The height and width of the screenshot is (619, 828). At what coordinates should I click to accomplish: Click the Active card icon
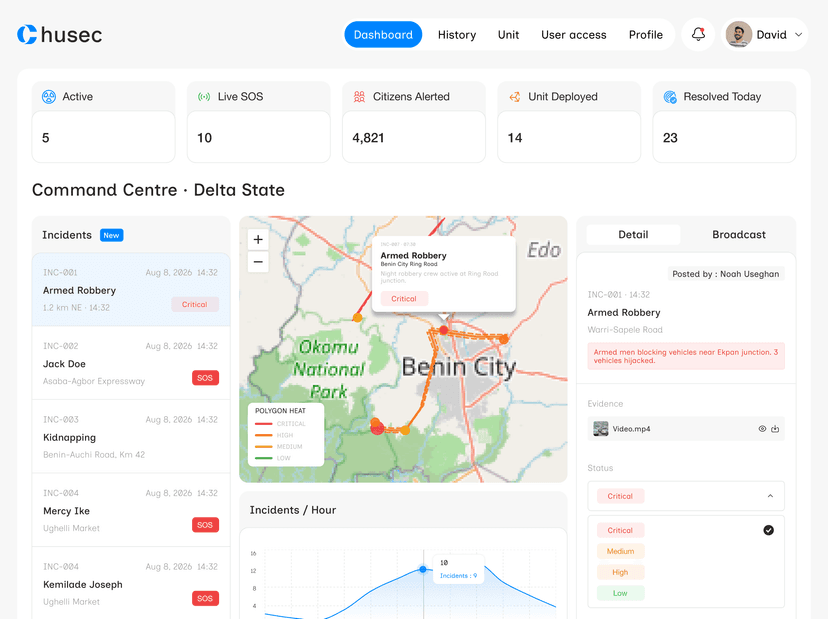(49, 97)
